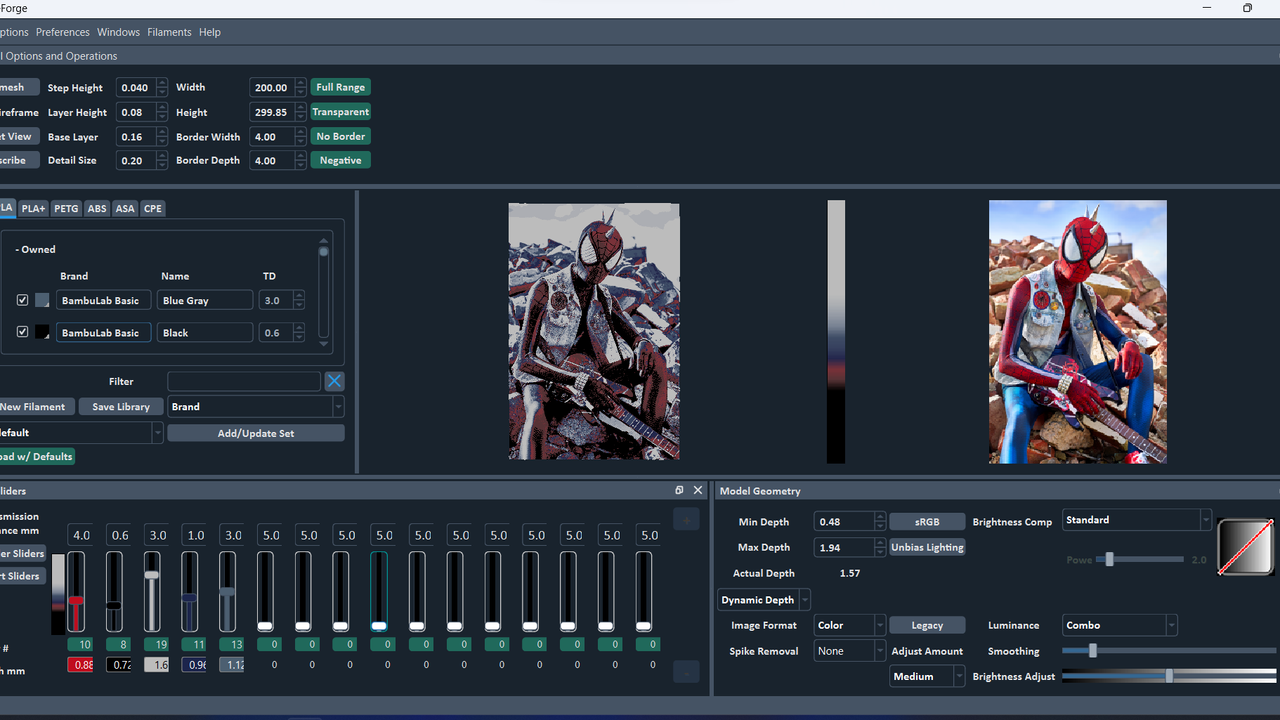Toggle the Negative option

(340, 160)
